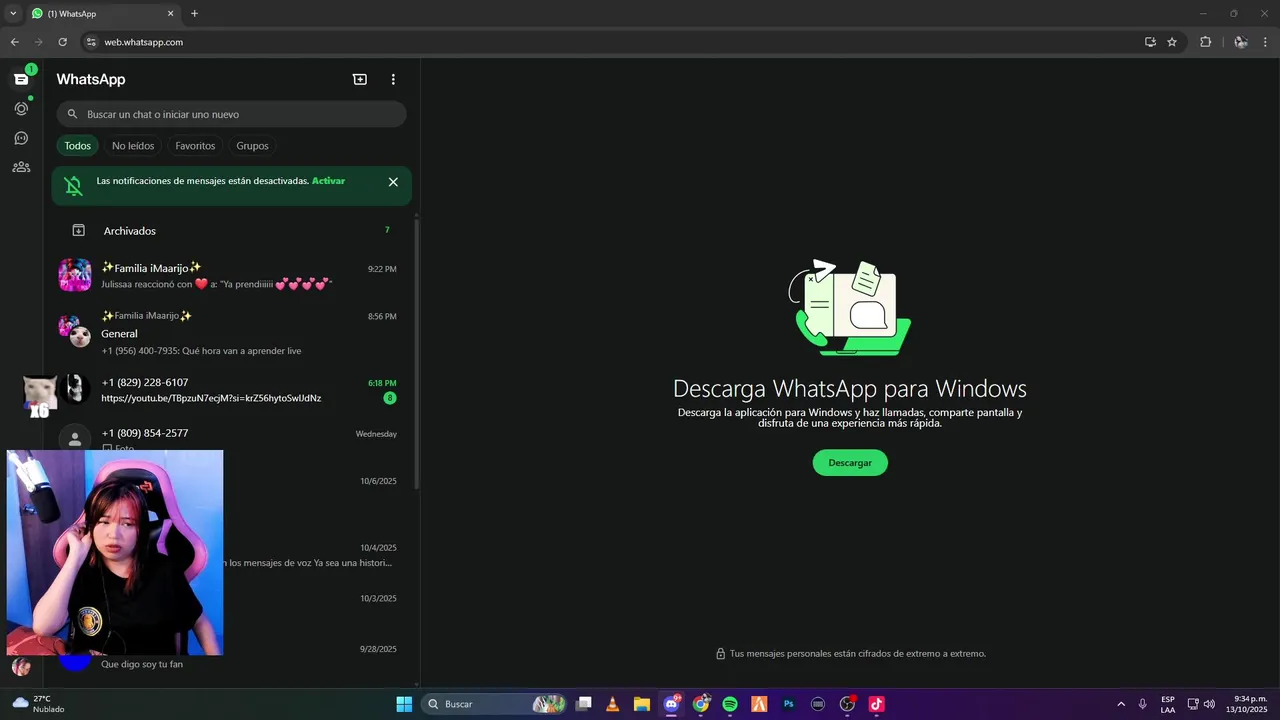This screenshot has height=720, width=1280.
Task: Click the microphone tray icon
Action: click(x=1142, y=704)
